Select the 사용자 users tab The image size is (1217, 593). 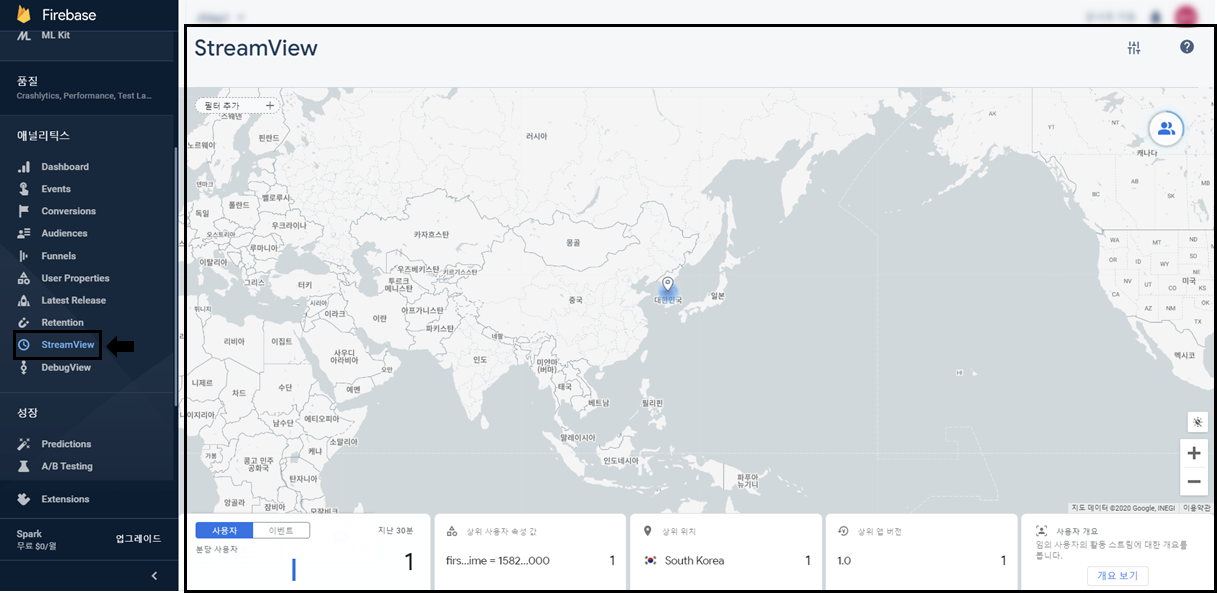(x=224, y=531)
